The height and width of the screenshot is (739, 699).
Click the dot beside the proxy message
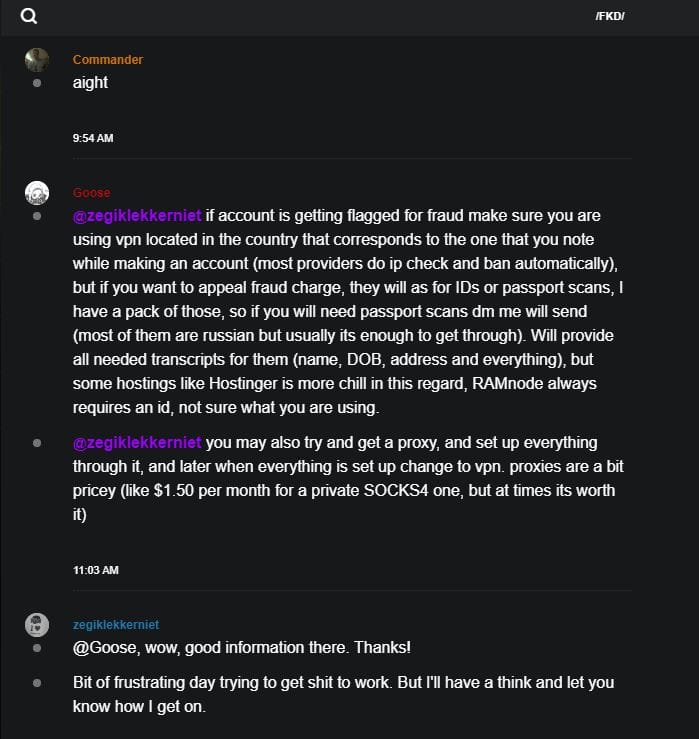point(37,442)
